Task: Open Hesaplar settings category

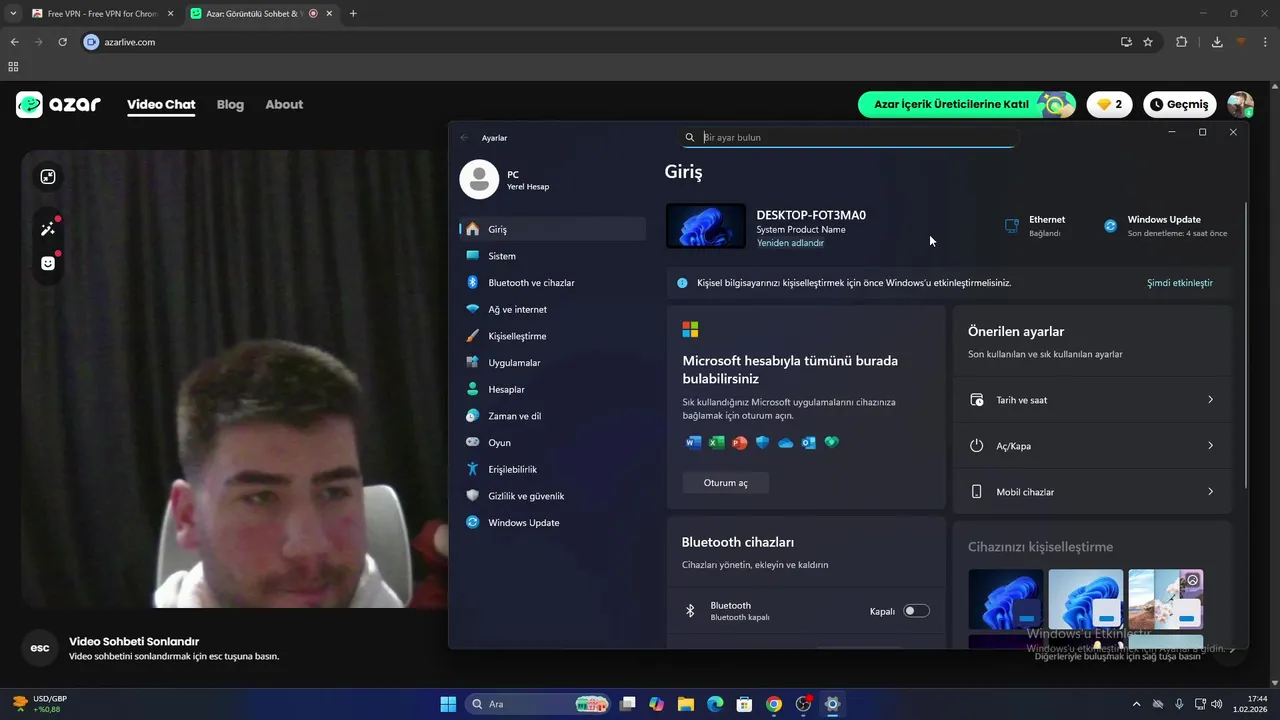Action: tap(552, 389)
